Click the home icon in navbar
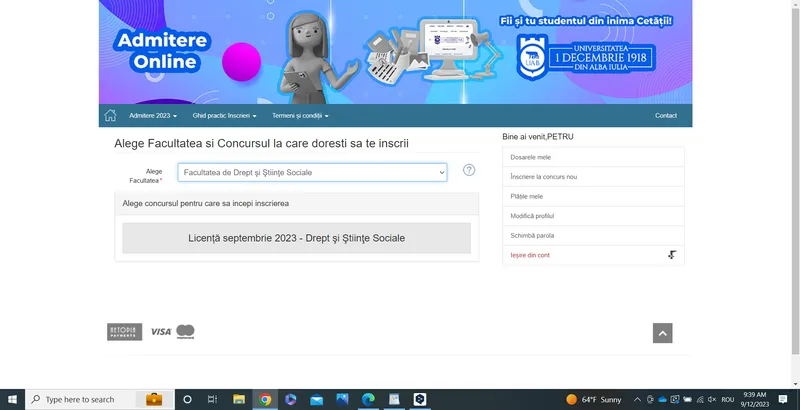The height and width of the screenshot is (410, 800). (x=110, y=115)
